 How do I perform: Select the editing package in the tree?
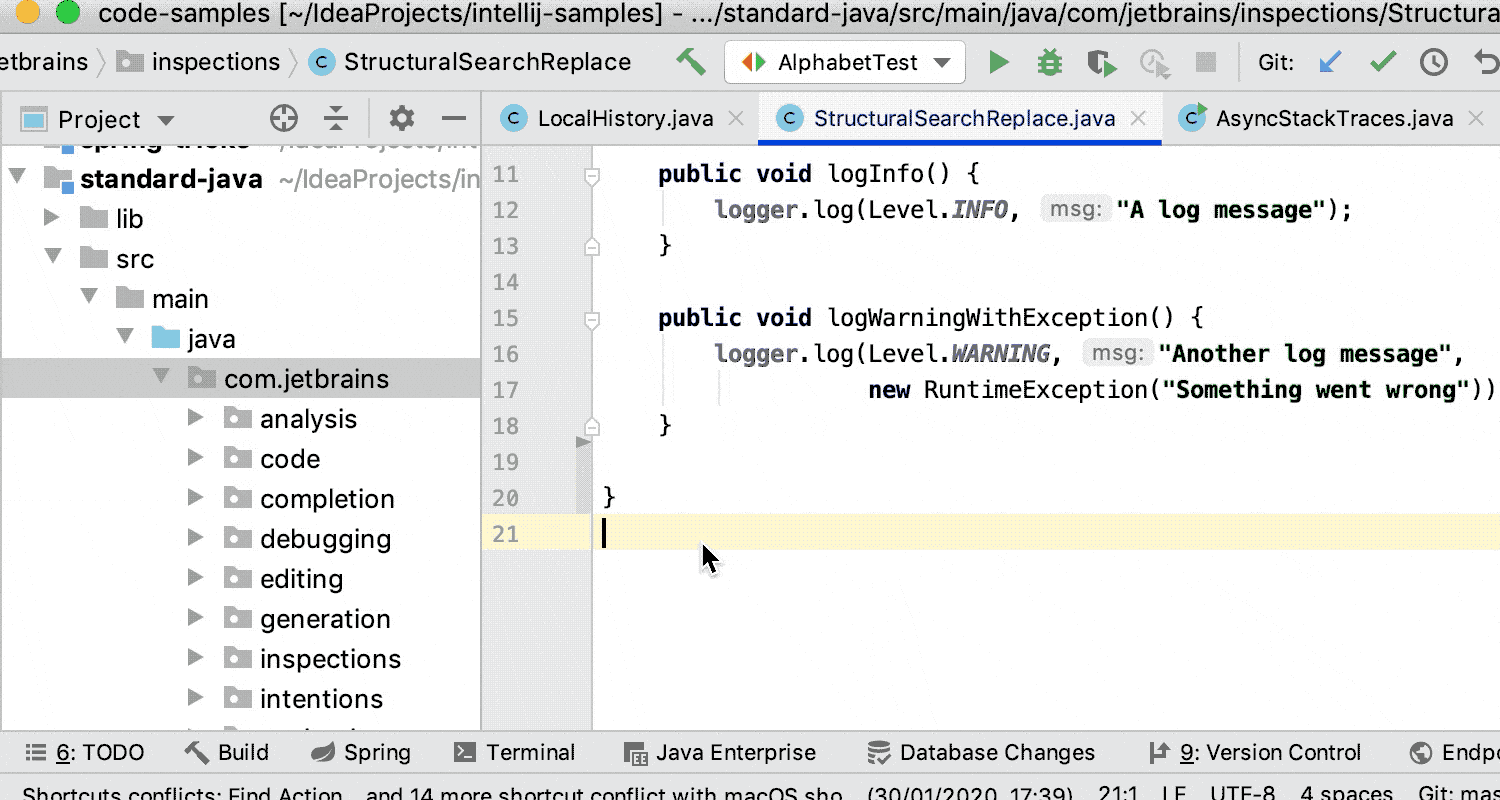coord(301,579)
